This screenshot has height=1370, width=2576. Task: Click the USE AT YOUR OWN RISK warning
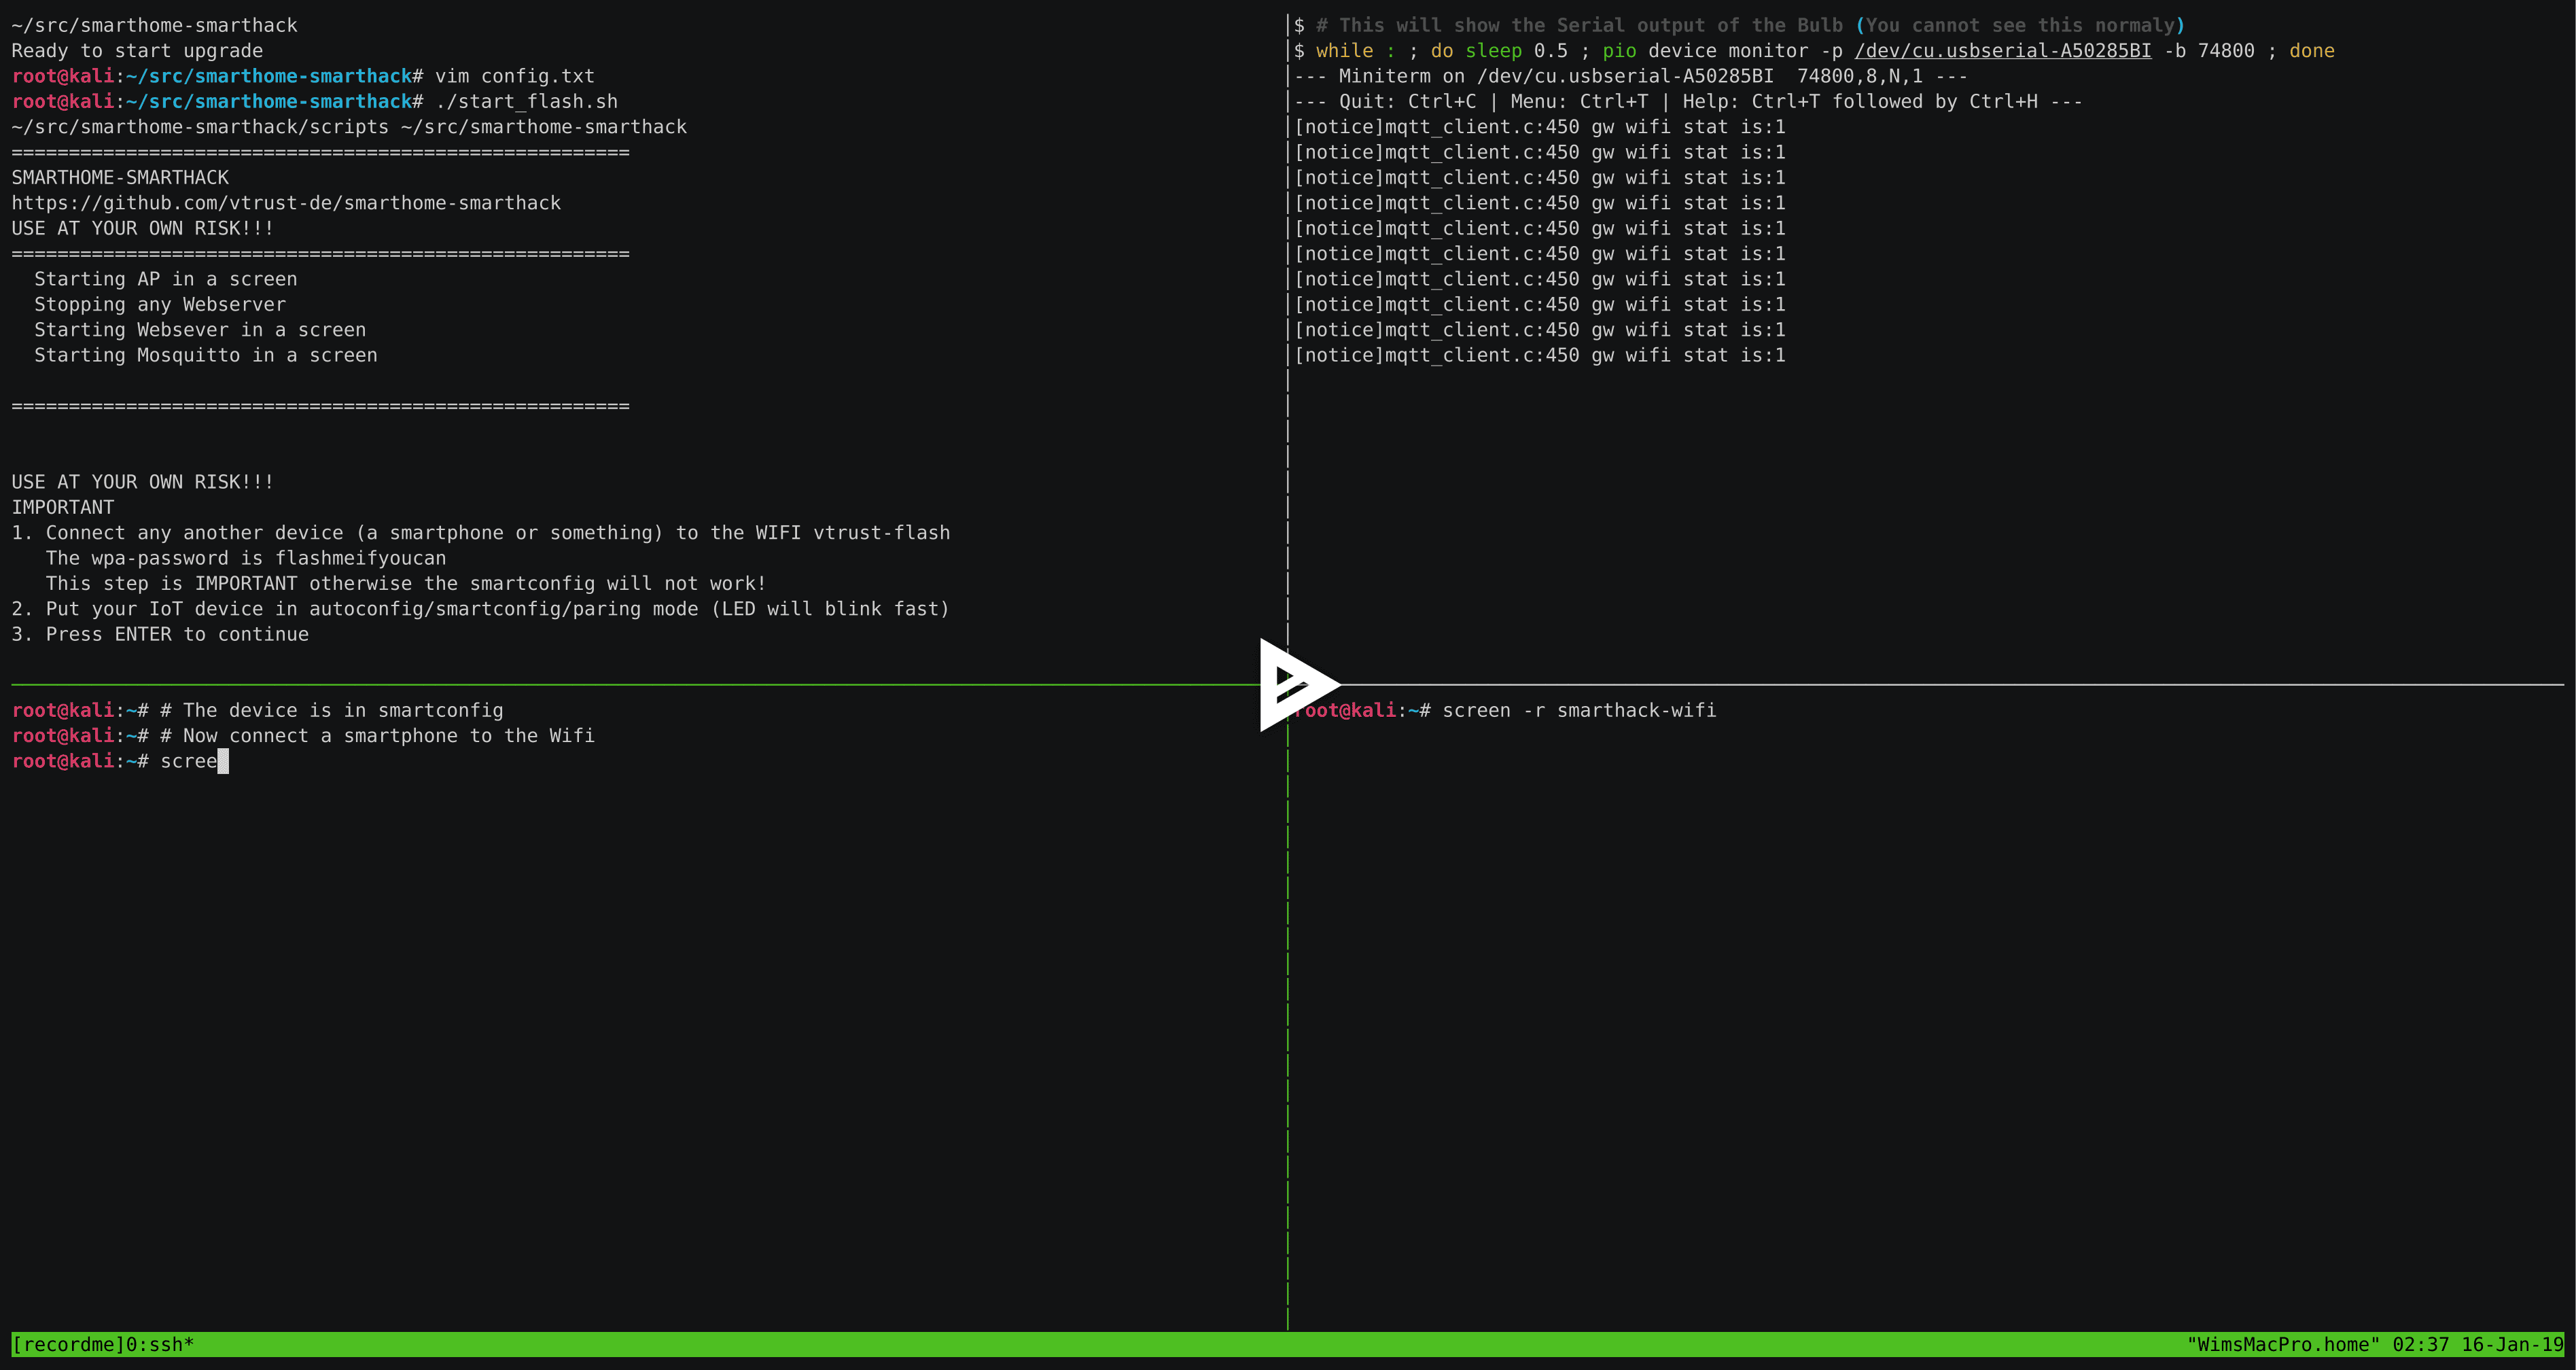142,228
